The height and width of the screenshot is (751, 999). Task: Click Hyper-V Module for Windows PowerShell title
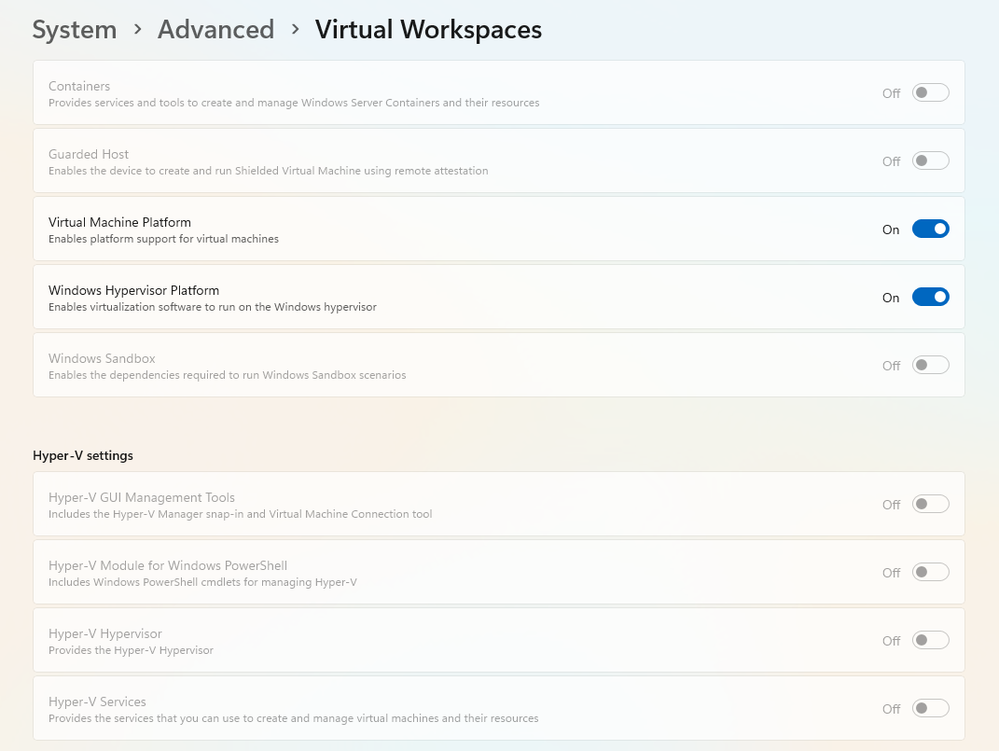[x=168, y=566]
